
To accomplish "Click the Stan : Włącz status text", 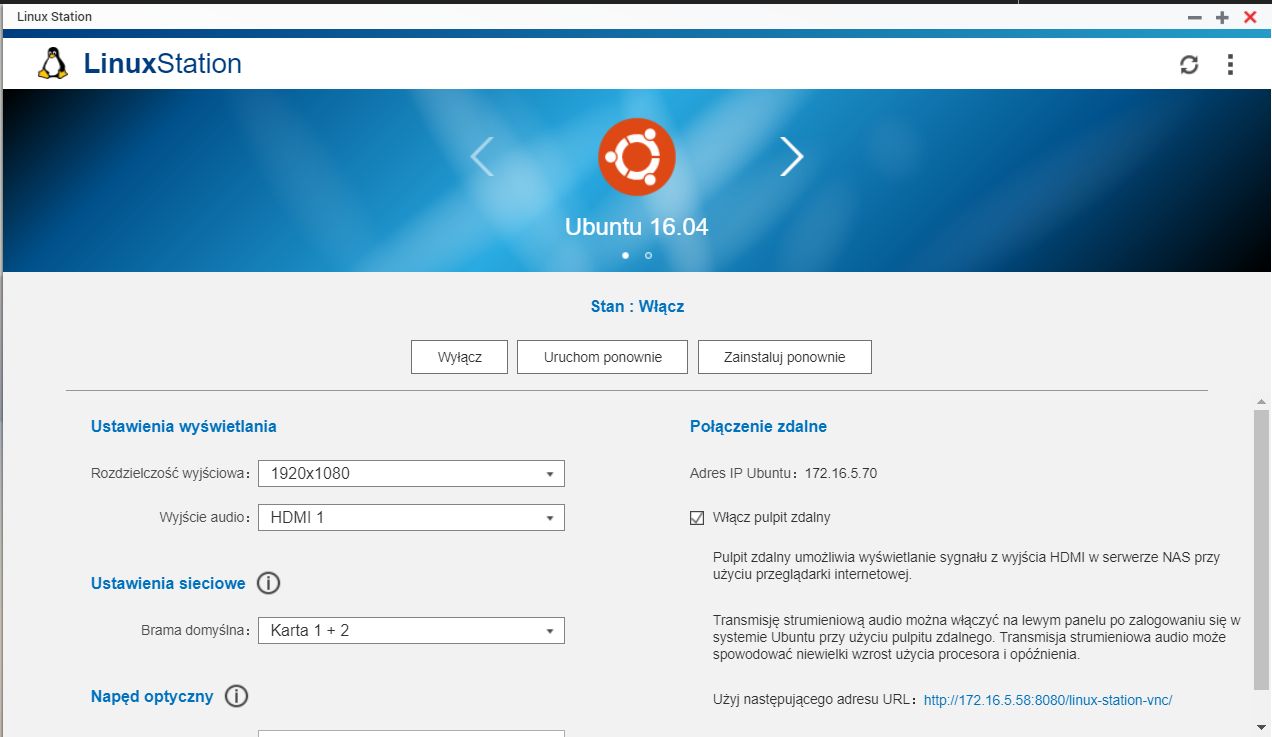I will pyautogui.click(x=637, y=306).
